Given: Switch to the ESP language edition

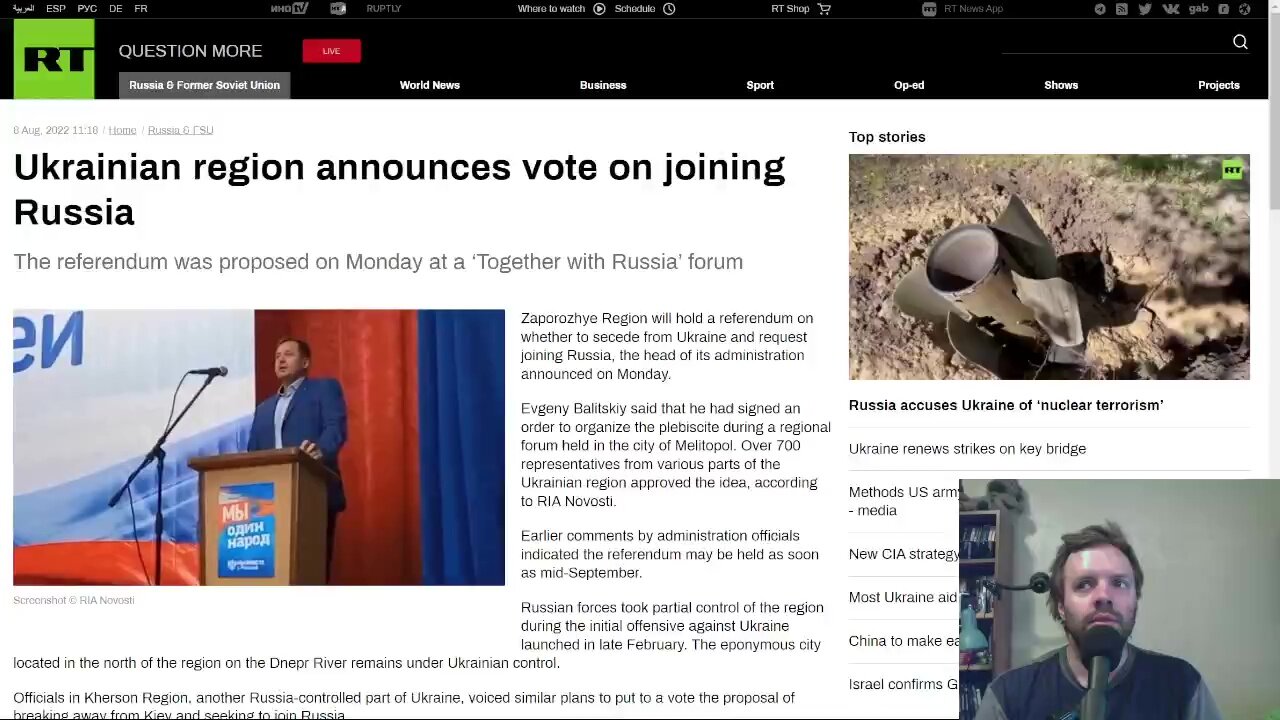Looking at the screenshot, I should pyautogui.click(x=56, y=9).
